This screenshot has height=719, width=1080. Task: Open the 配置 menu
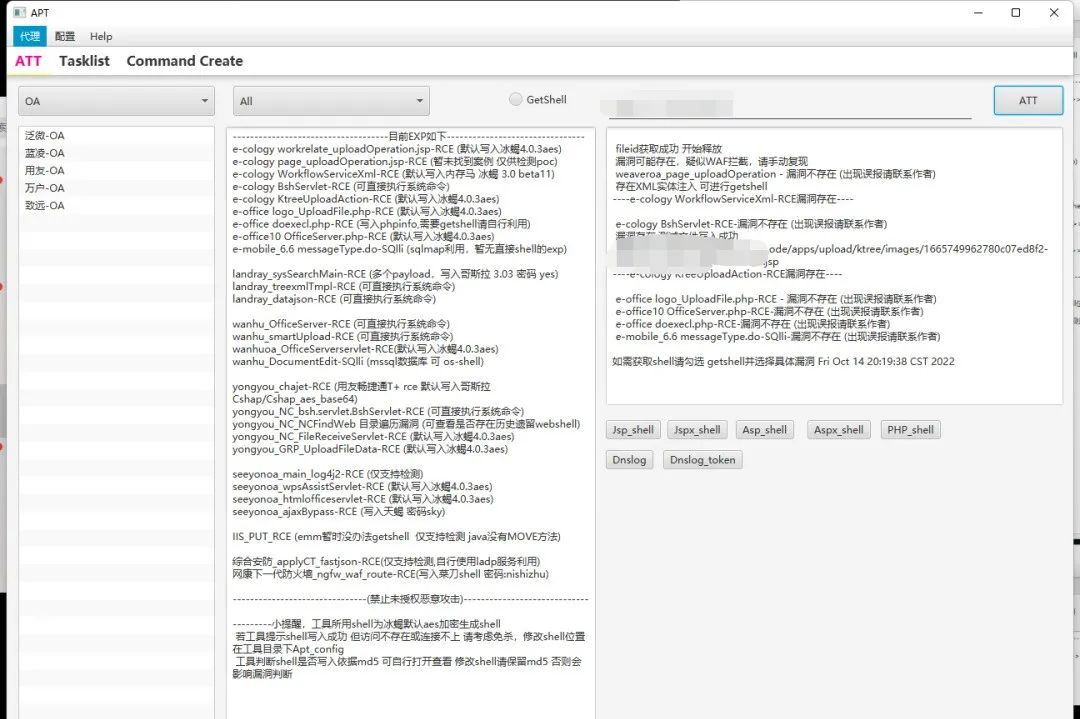(x=65, y=37)
